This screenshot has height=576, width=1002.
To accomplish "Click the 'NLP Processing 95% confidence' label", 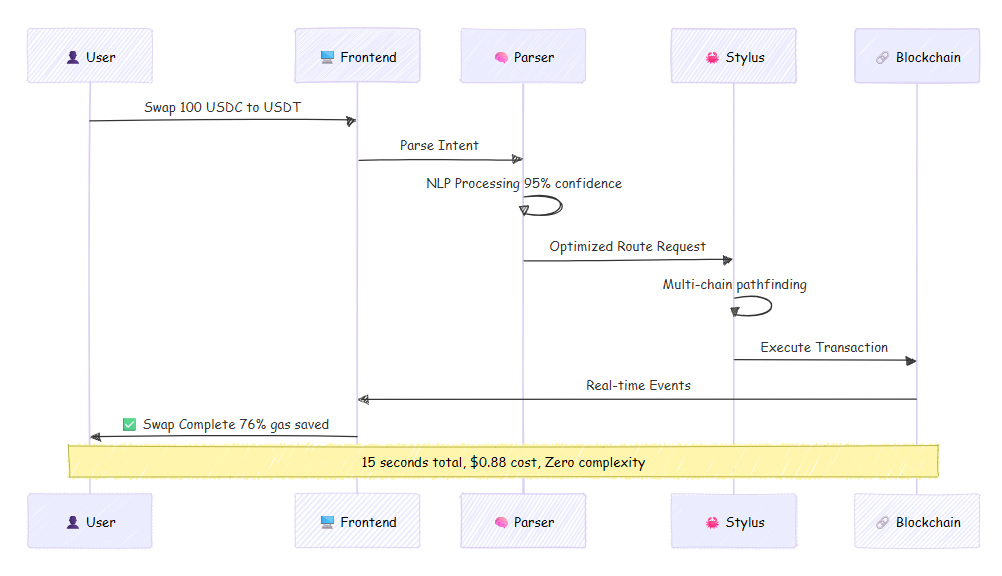I will coord(523,184).
